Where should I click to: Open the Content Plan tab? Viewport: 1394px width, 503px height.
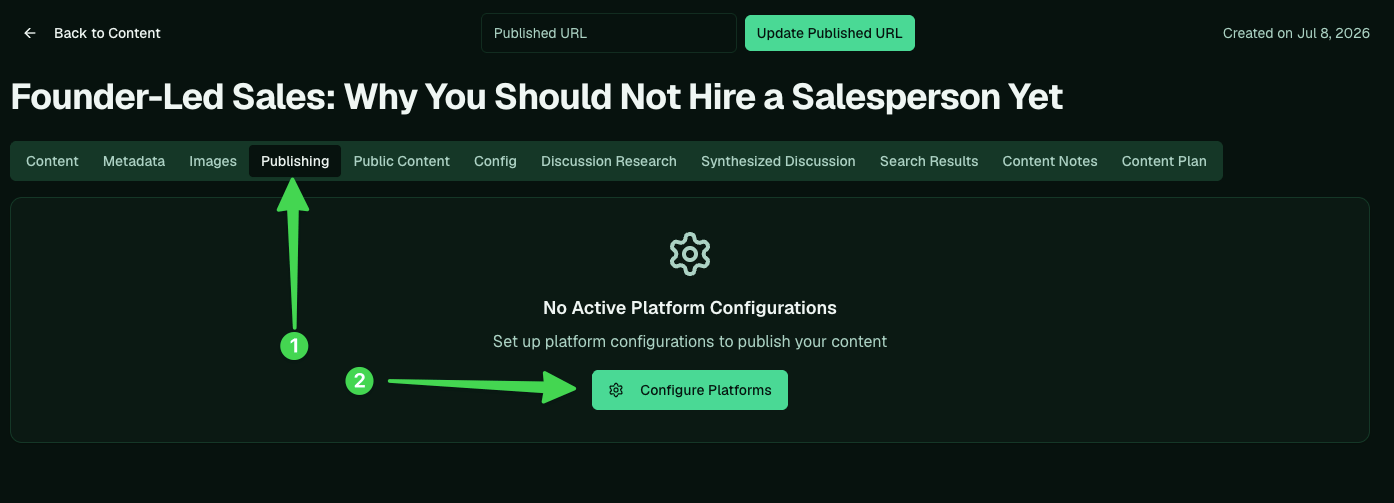[x=1164, y=161]
